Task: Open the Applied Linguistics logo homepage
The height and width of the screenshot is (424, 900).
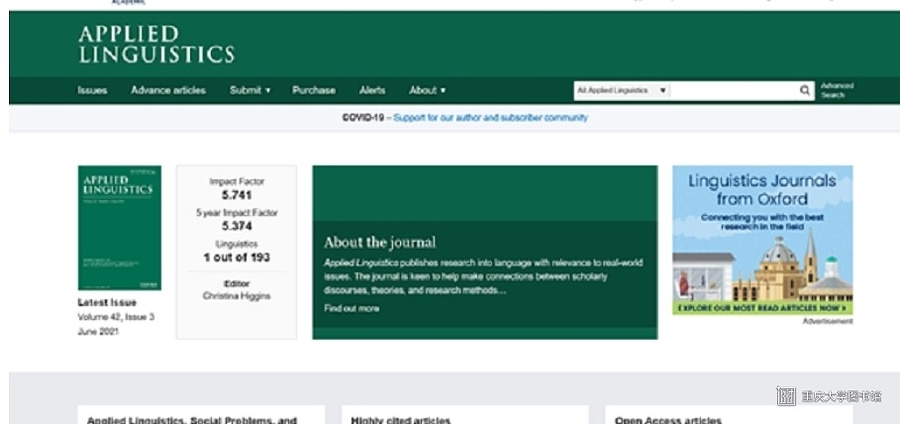Action: (x=156, y=44)
